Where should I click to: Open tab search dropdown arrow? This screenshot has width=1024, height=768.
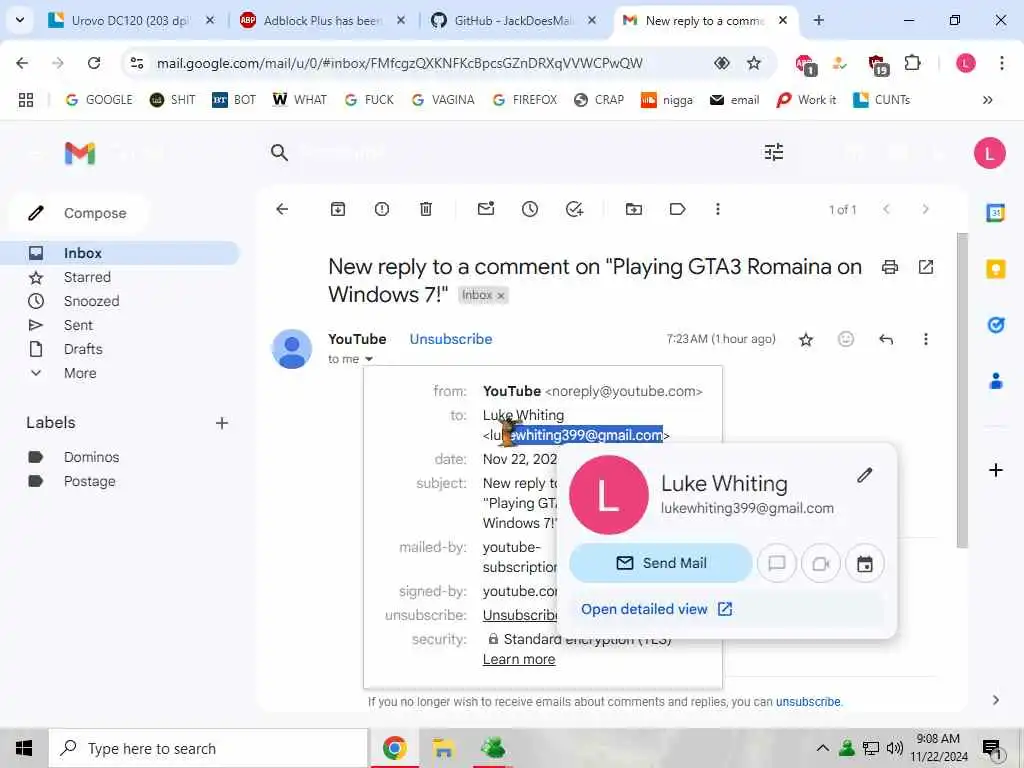[20, 20]
